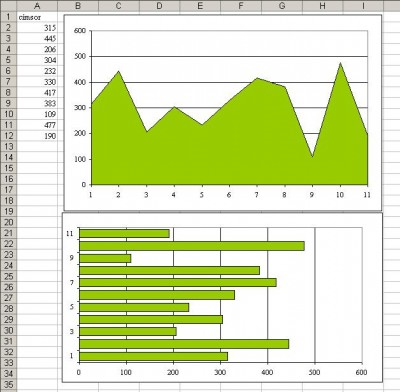Image resolution: width=400 pixels, height=392 pixels.
Task: Click the cell with value 190
Action: [x=37, y=136]
